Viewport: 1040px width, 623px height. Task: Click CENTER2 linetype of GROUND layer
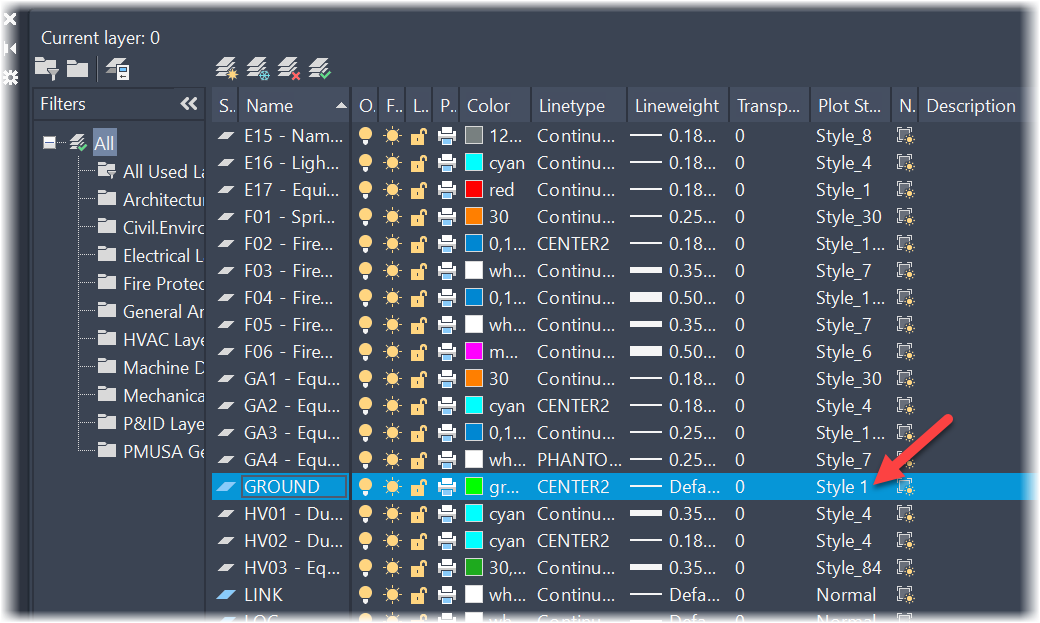click(x=573, y=487)
